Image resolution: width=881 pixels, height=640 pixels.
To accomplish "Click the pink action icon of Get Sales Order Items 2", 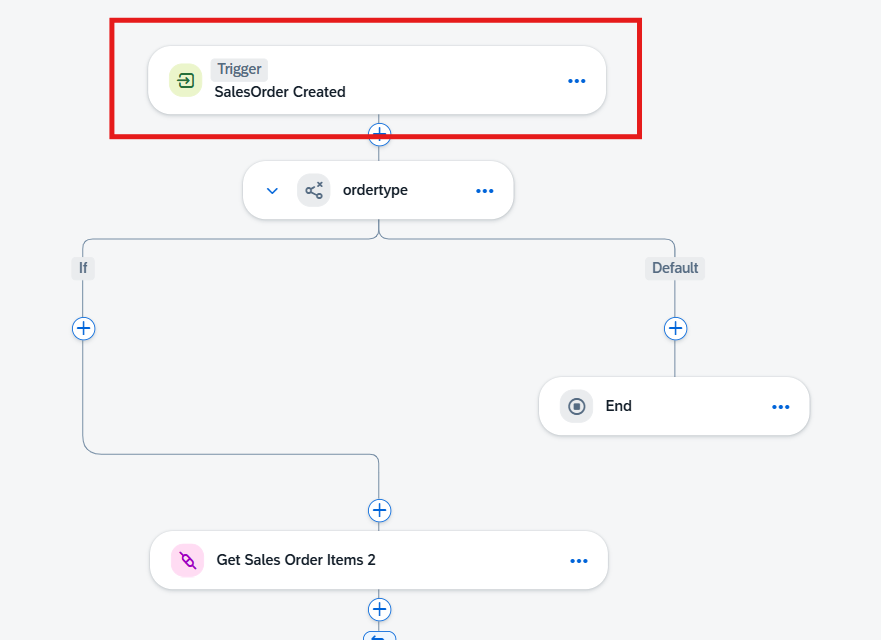I will [x=187, y=560].
